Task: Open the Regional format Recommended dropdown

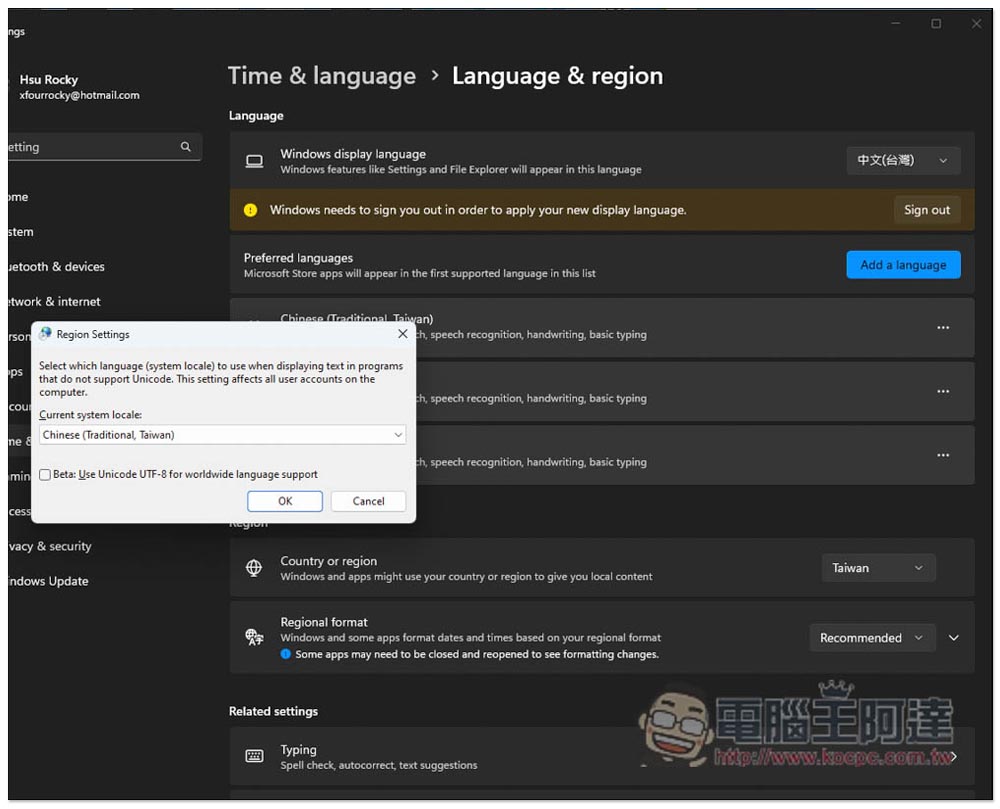Action: [x=872, y=638]
